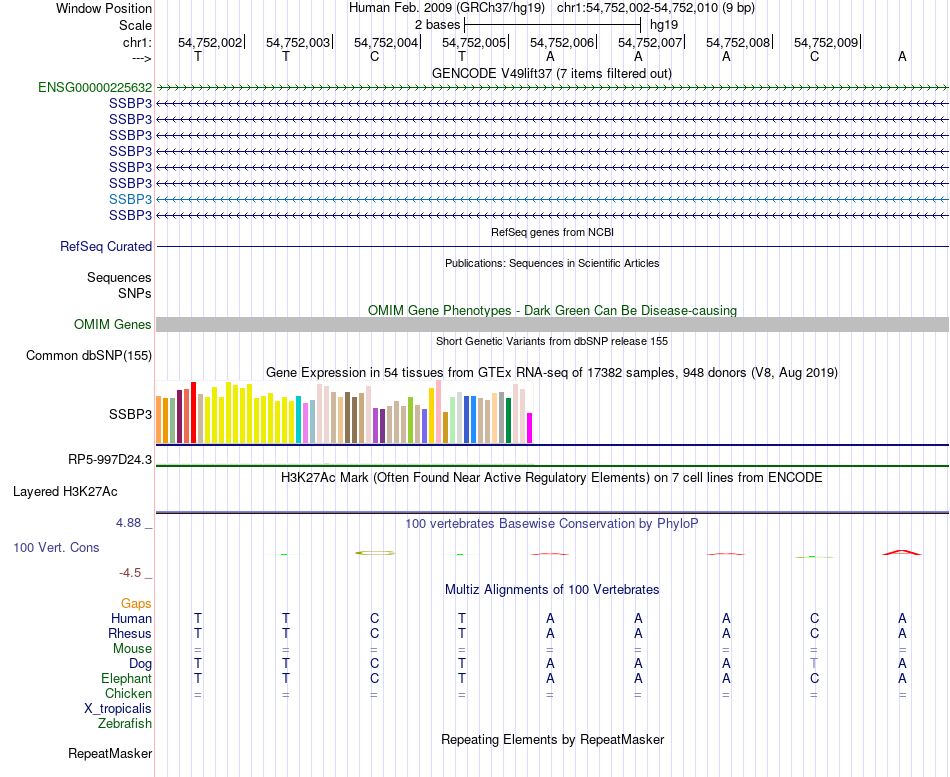Screen dimensions: 950x777
Task: Click the red PhyloP peak at last base
Action: pos(902,552)
